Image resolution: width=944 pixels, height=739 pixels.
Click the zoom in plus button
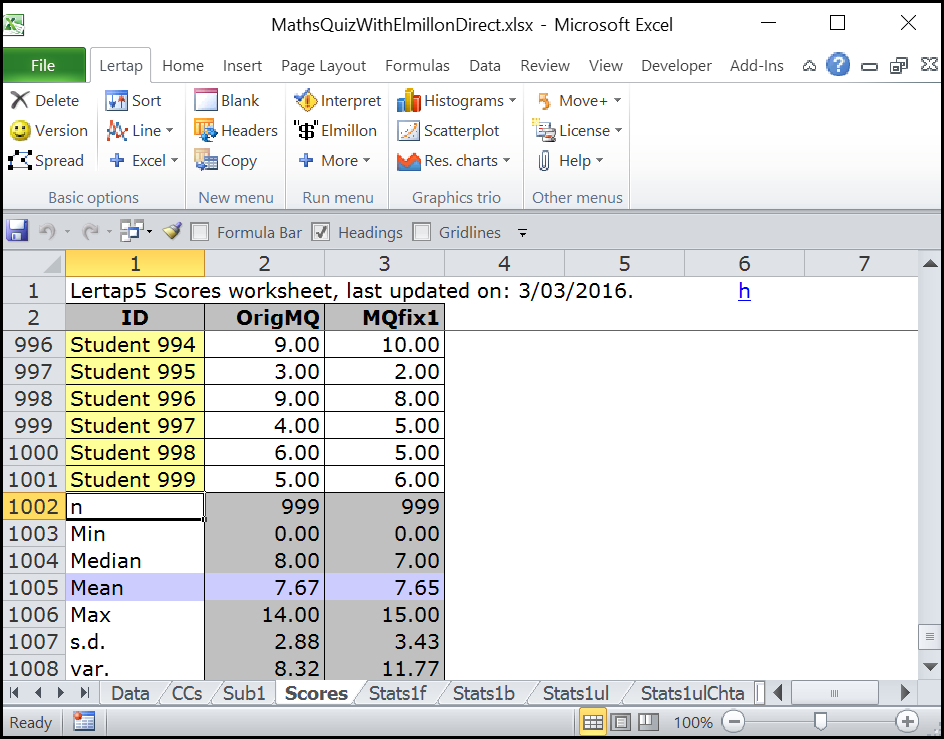point(907,722)
